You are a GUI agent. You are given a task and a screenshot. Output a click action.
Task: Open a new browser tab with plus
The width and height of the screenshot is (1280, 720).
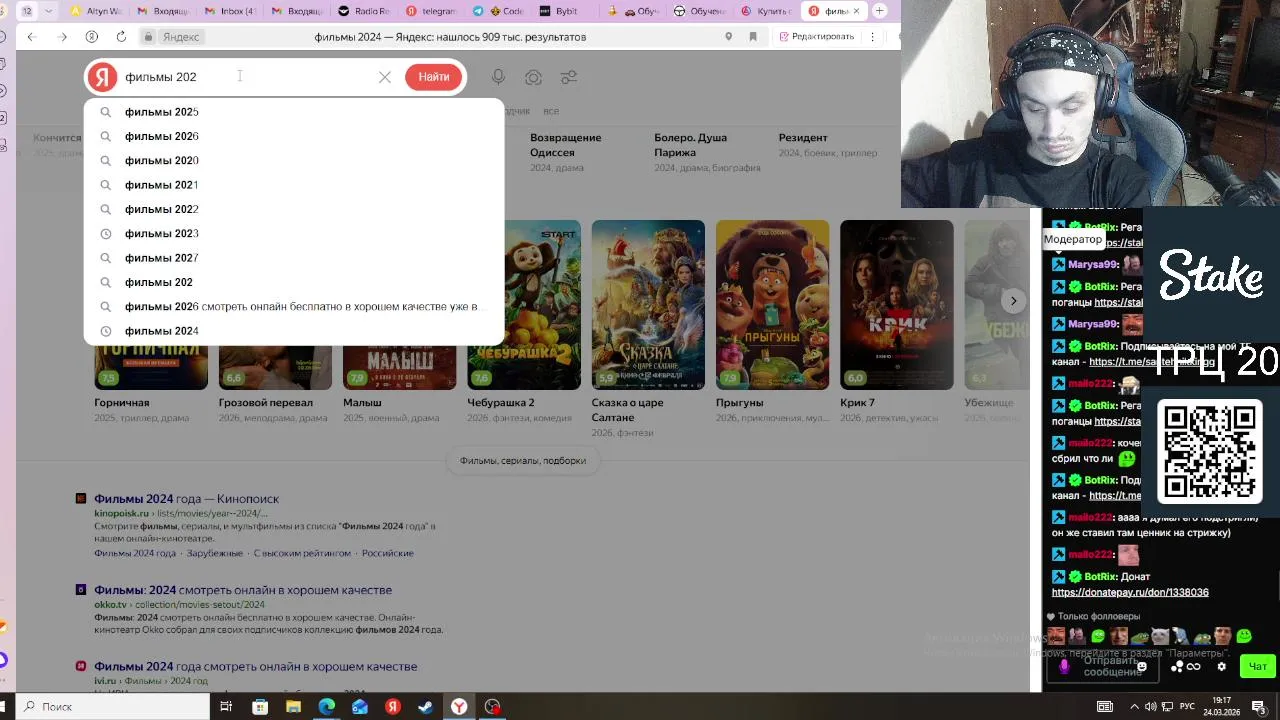pyautogui.click(x=879, y=11)
